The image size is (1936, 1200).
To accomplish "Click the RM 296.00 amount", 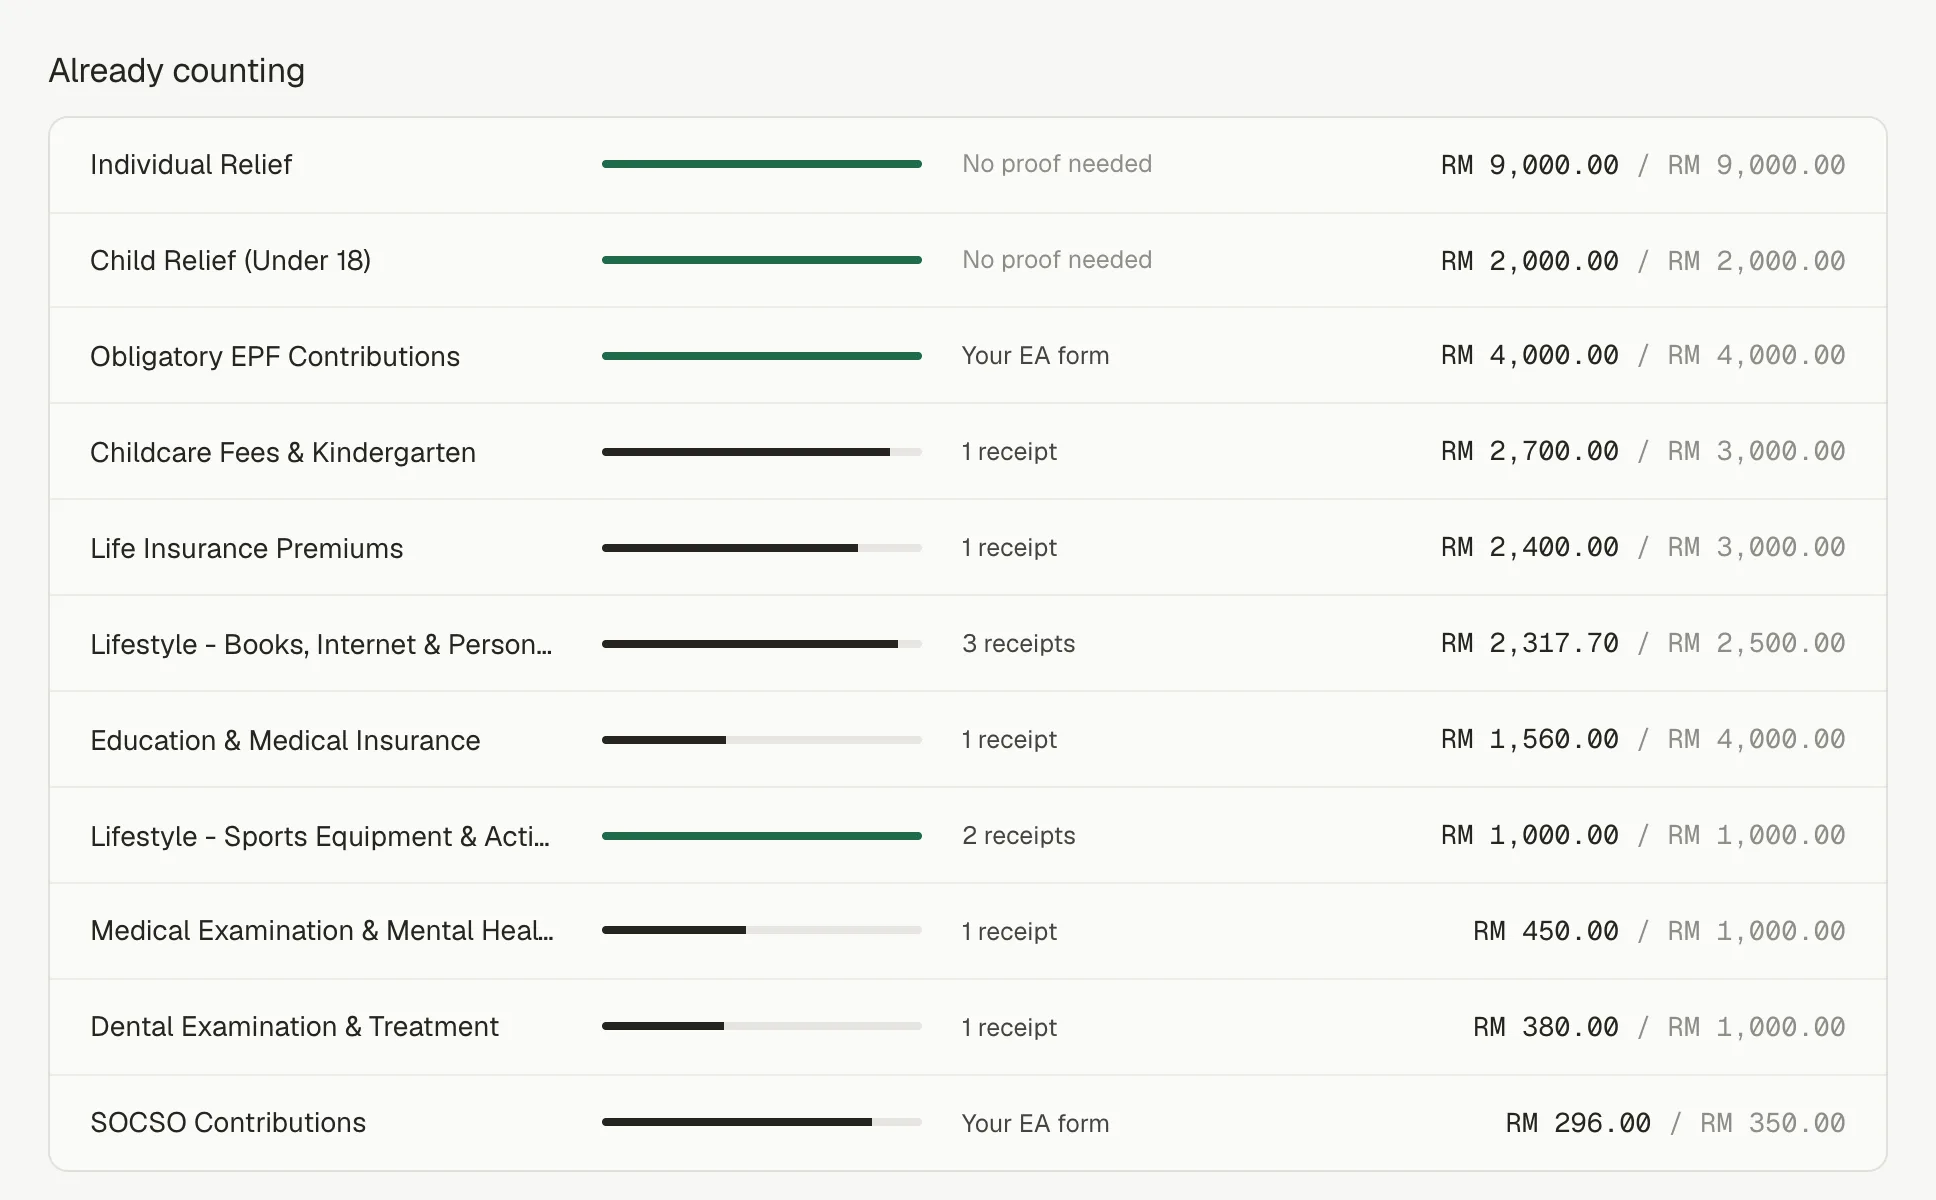I will 1578,1123.
